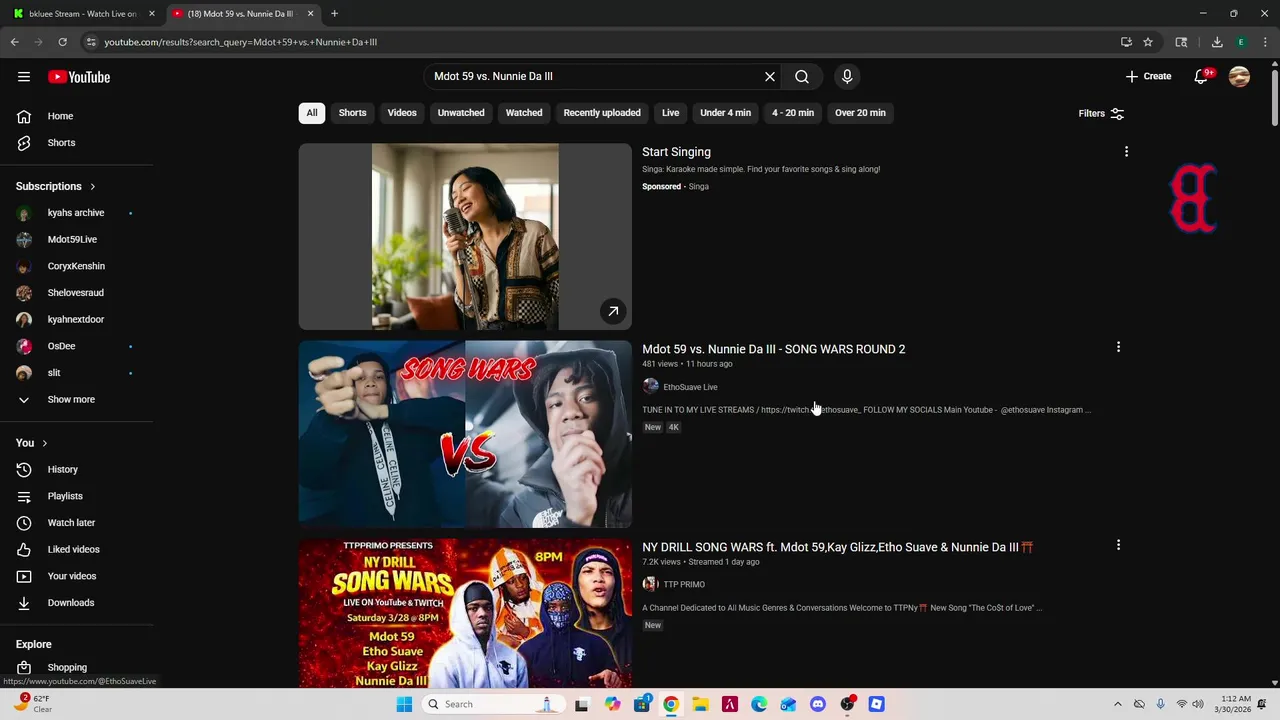Image resolution: width=1280 pixels, height=720 pixels.
Task: Clear the search box with the X
Action: click(770, 76)
